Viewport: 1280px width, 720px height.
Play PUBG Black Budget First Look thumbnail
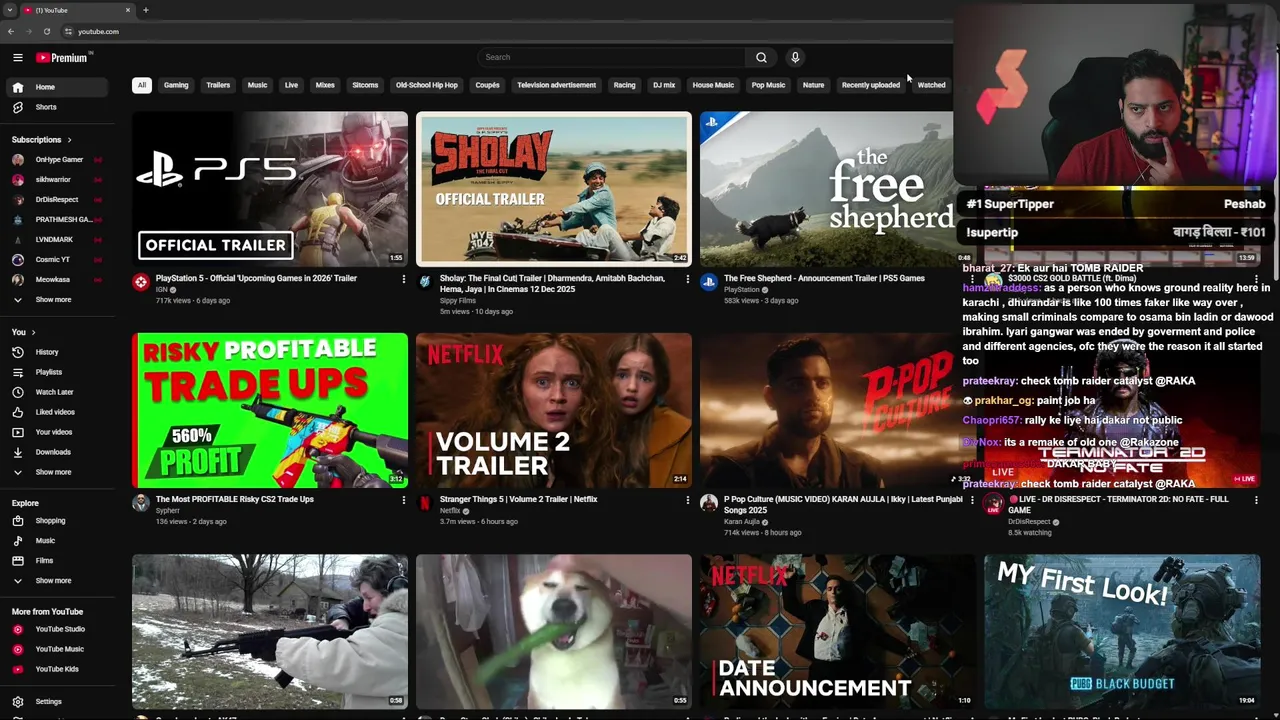pyautogui.click(x=1122, y=632)
